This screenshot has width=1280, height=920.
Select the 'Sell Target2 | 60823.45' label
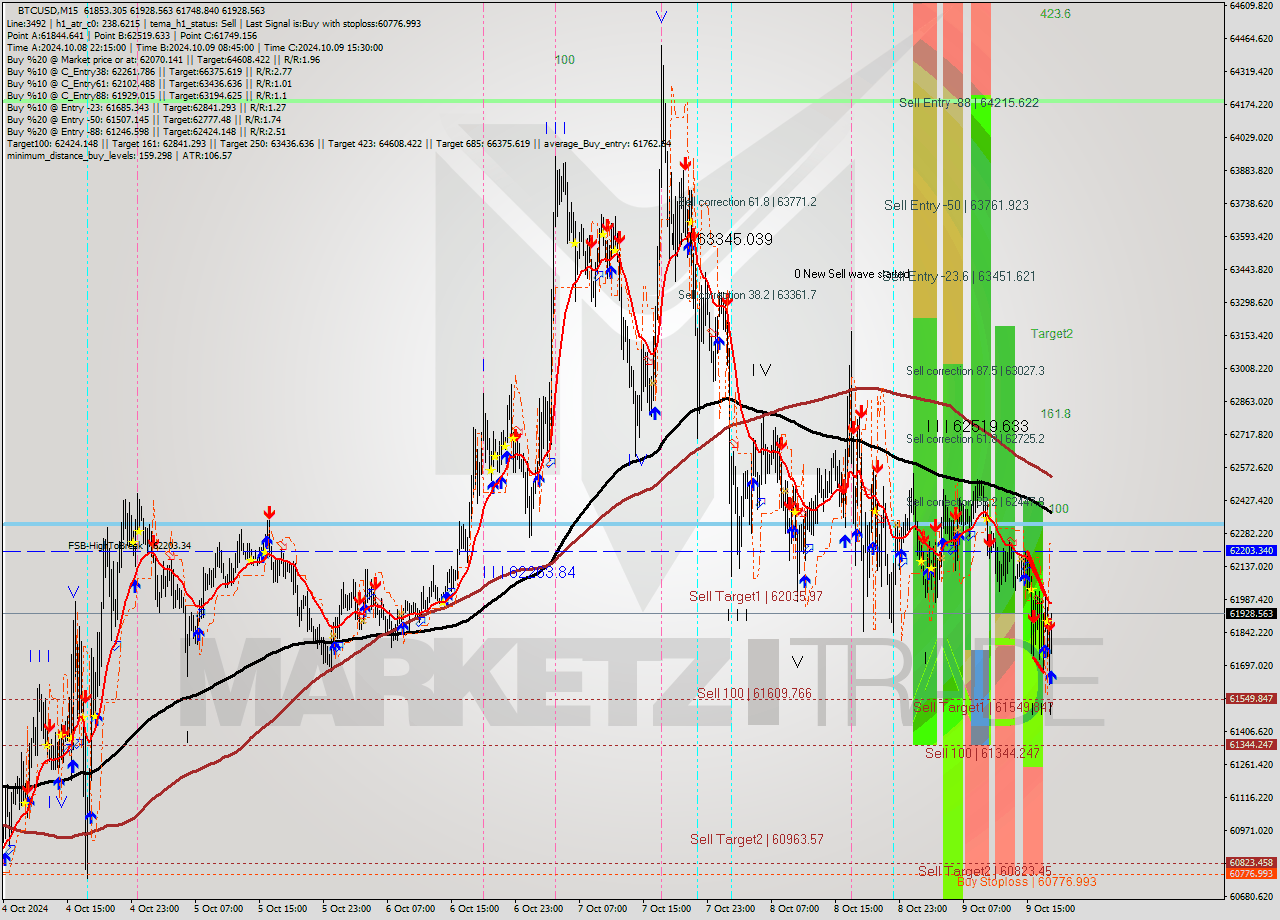pyautogui.click(x=984, y=871)
